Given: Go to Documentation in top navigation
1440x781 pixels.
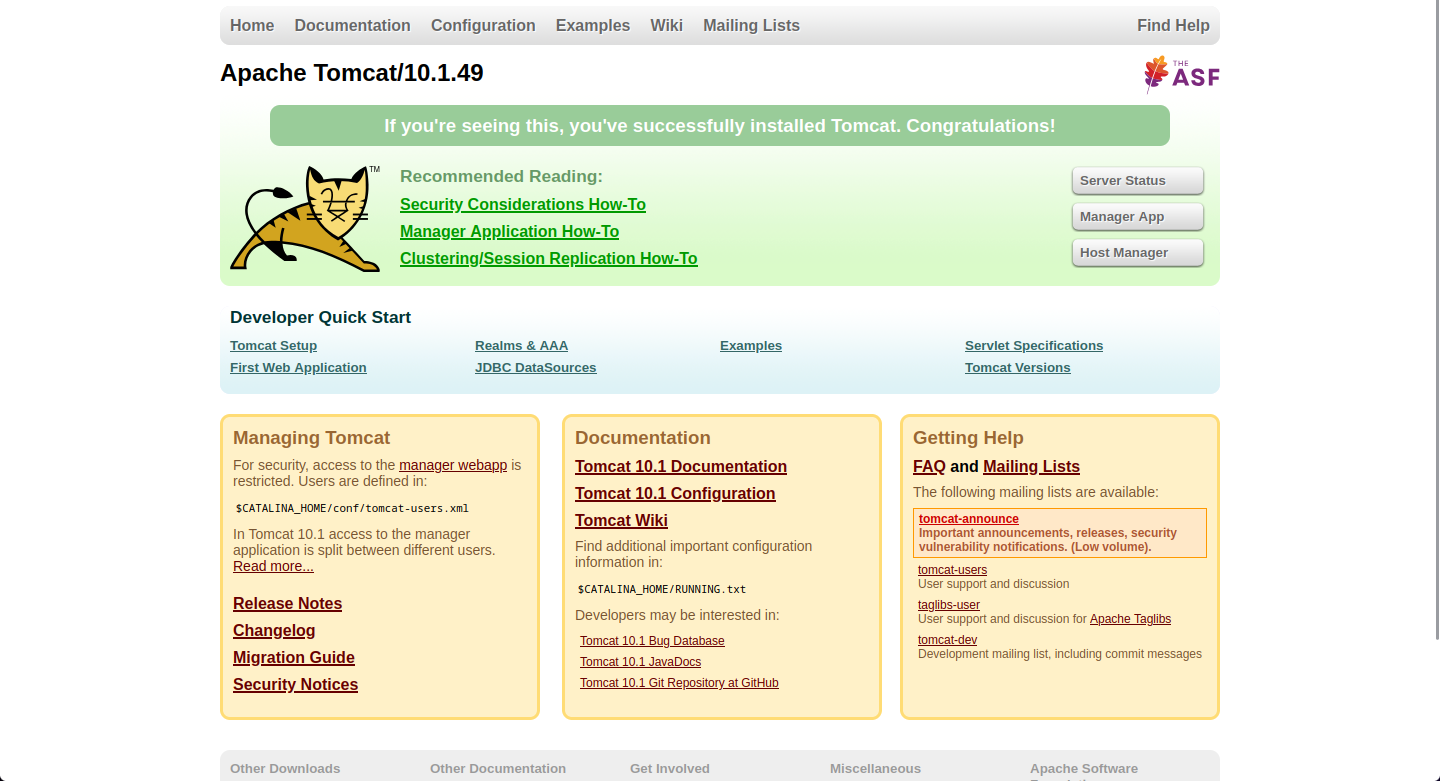Looking at the screenshot, I should [x=352, y=26].
